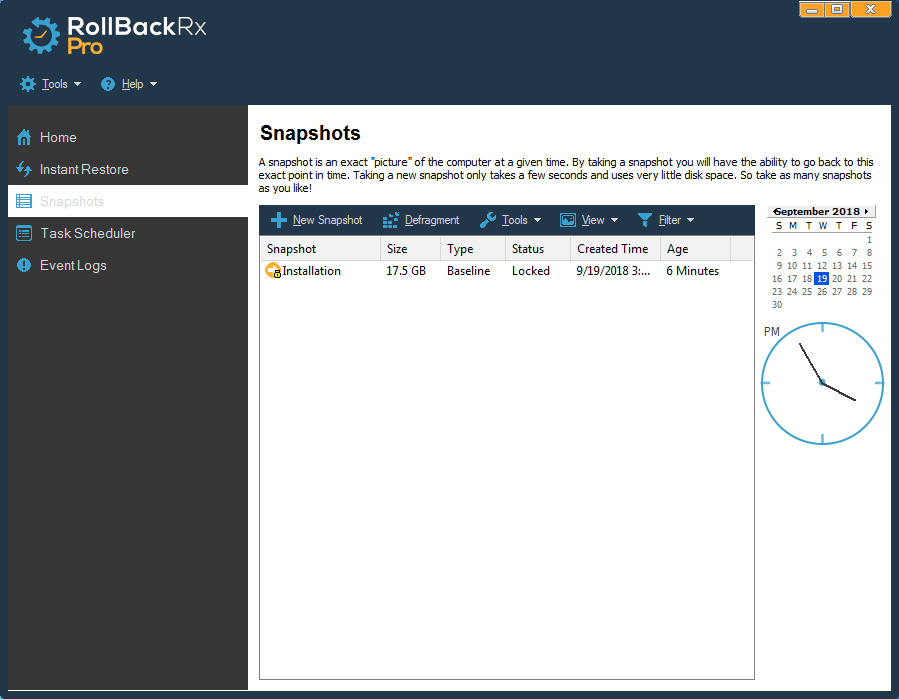Click the Task Scheduler icon in sidebar
Screen dimensions: 899x699
coord(24,233)
